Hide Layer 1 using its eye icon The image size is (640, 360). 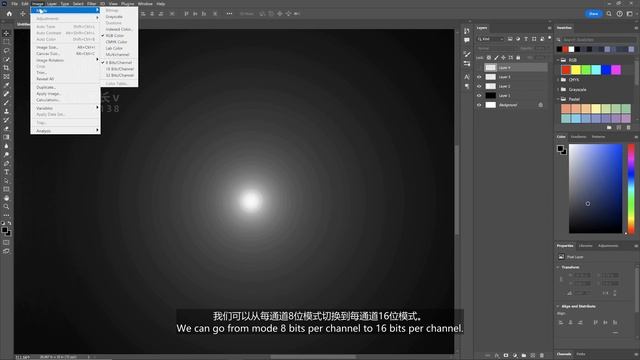pos(479,96)
